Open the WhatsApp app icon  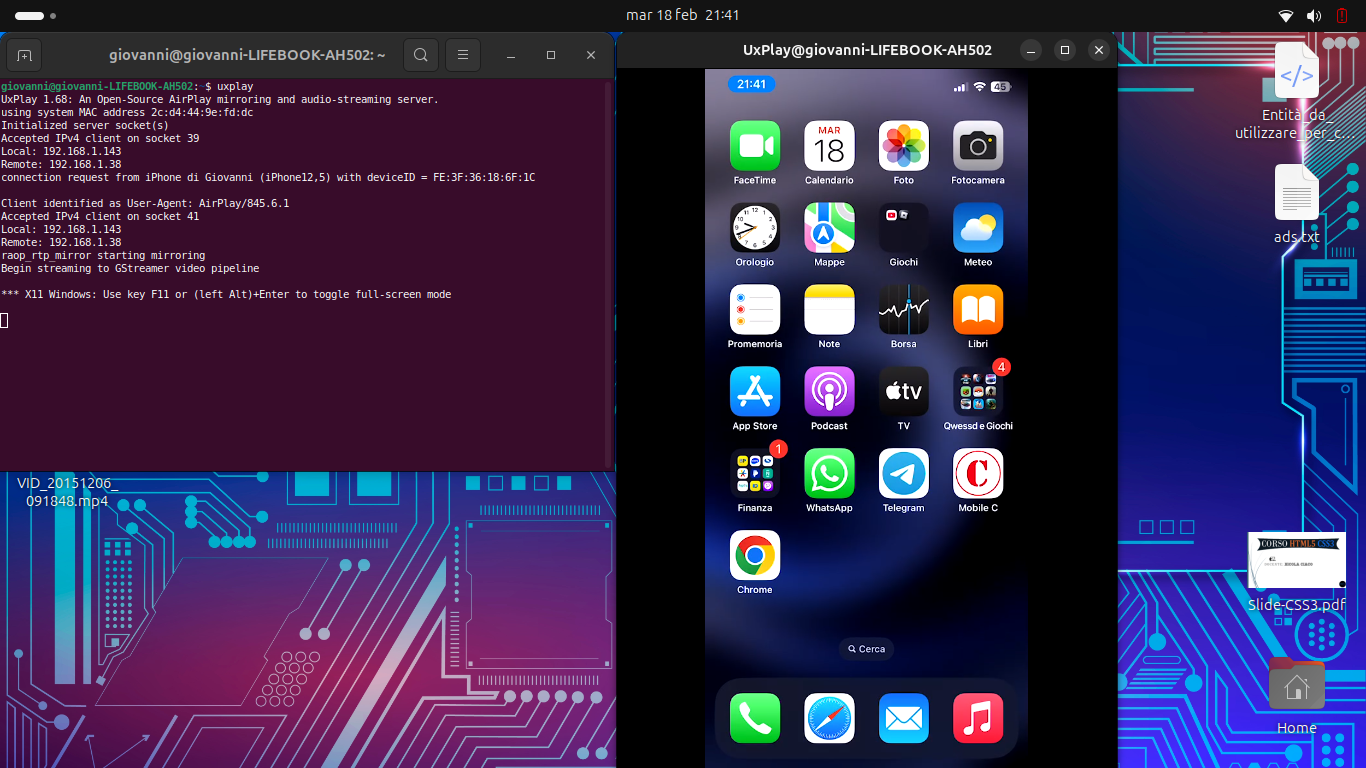coord(829,474)
